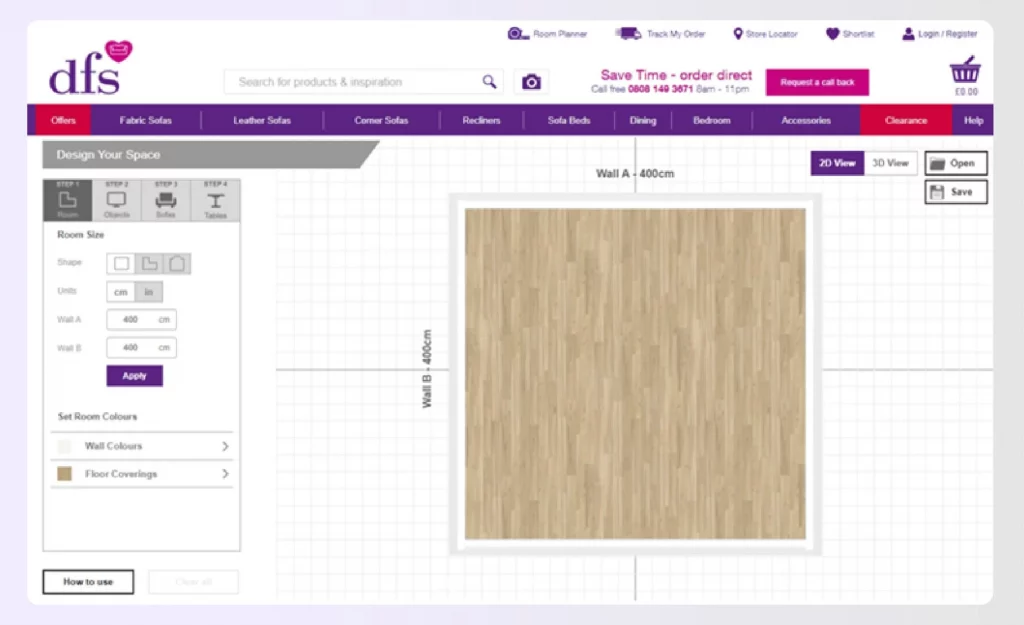Click the camera image search icon
The image size is (1024, 625).
coord(531,82)
